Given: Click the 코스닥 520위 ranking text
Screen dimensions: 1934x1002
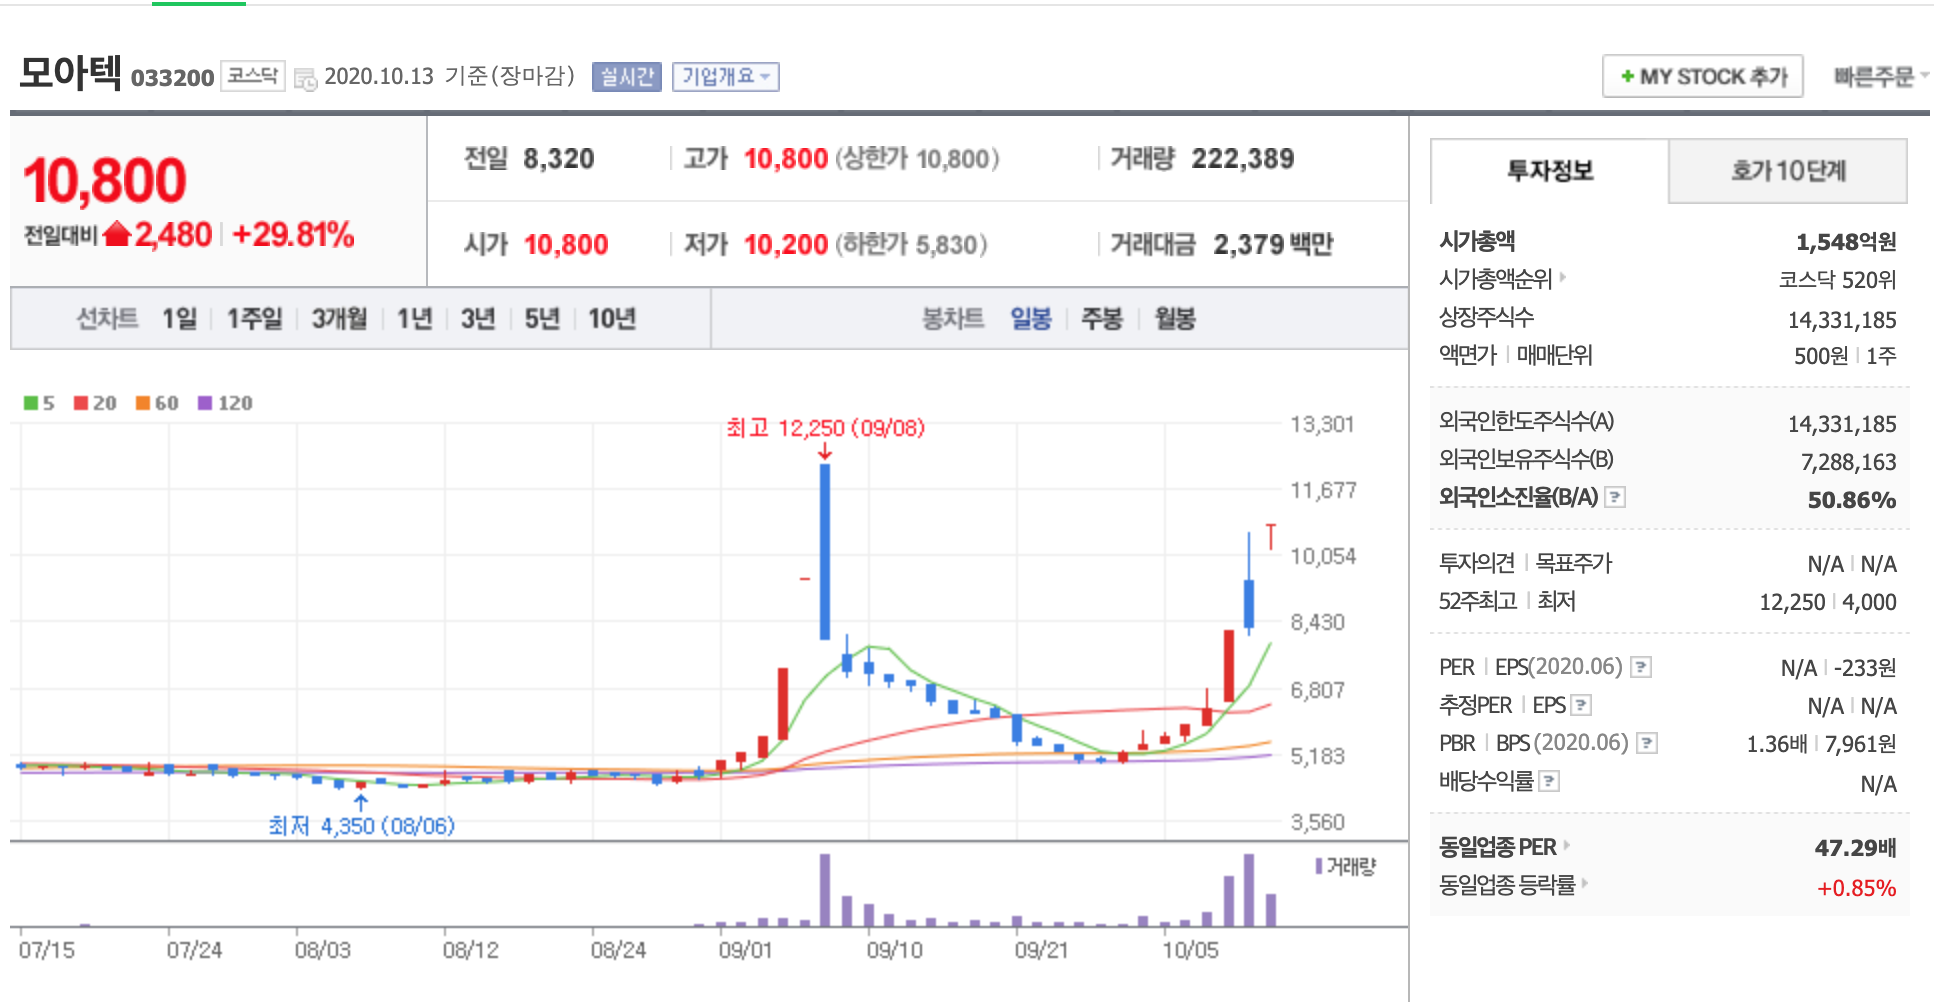Looking at the screenshot, I should pos(1837,280).
